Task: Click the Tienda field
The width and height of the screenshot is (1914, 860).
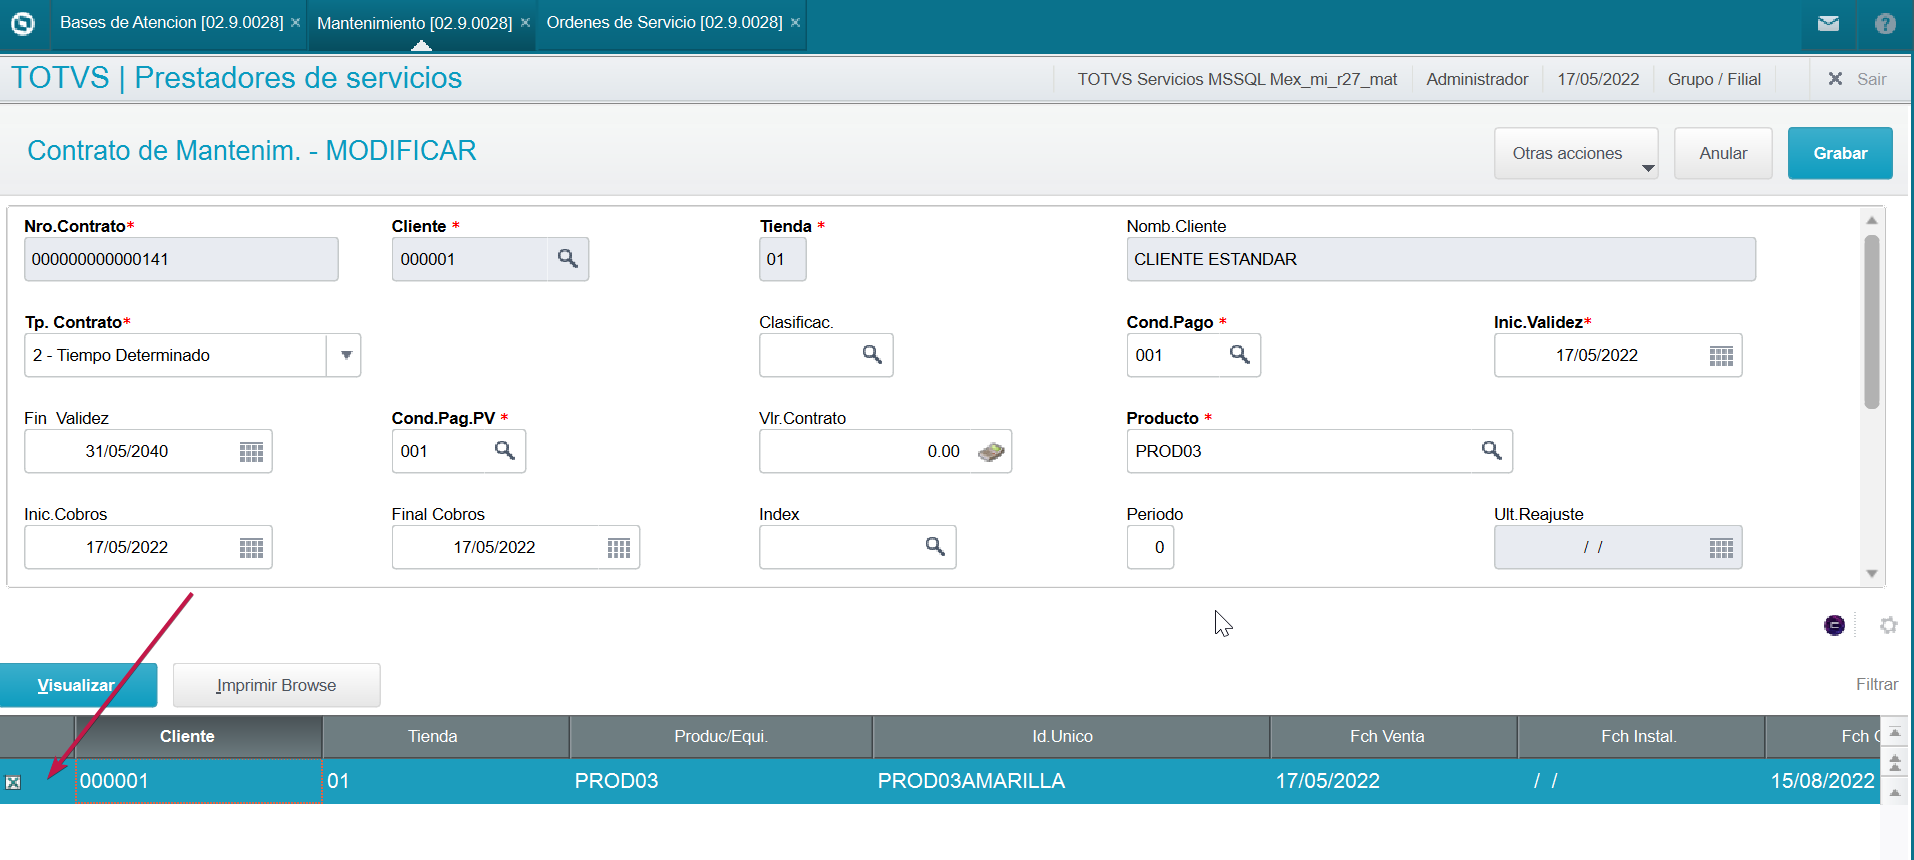Action: 782,259
